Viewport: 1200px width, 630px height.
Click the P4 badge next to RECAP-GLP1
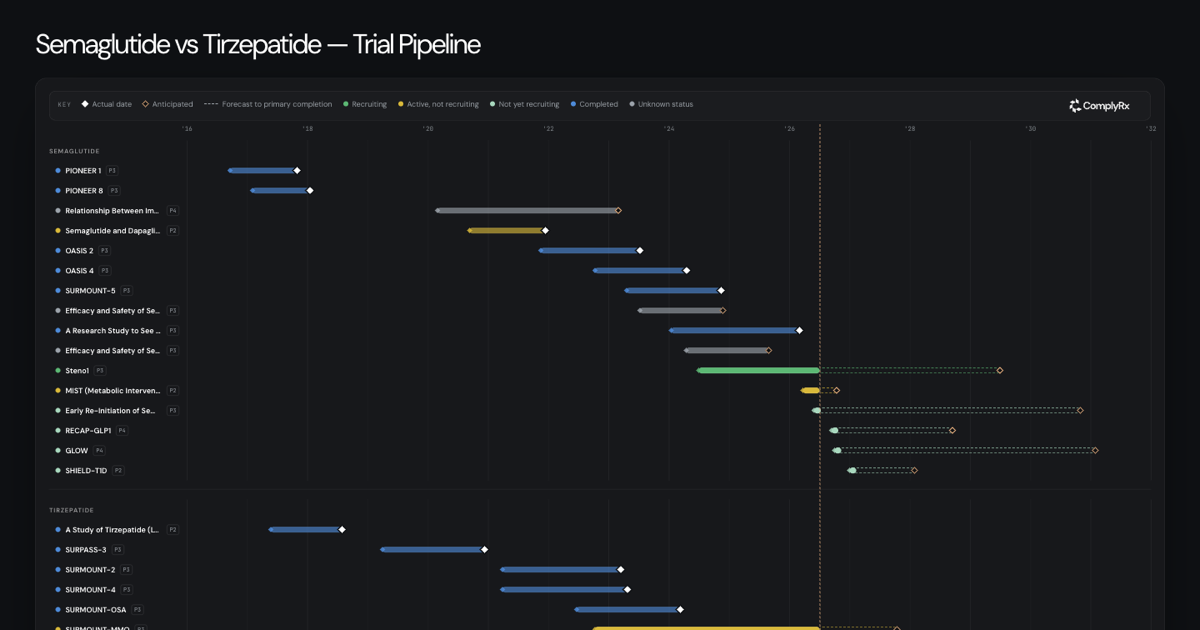(122, 431)
